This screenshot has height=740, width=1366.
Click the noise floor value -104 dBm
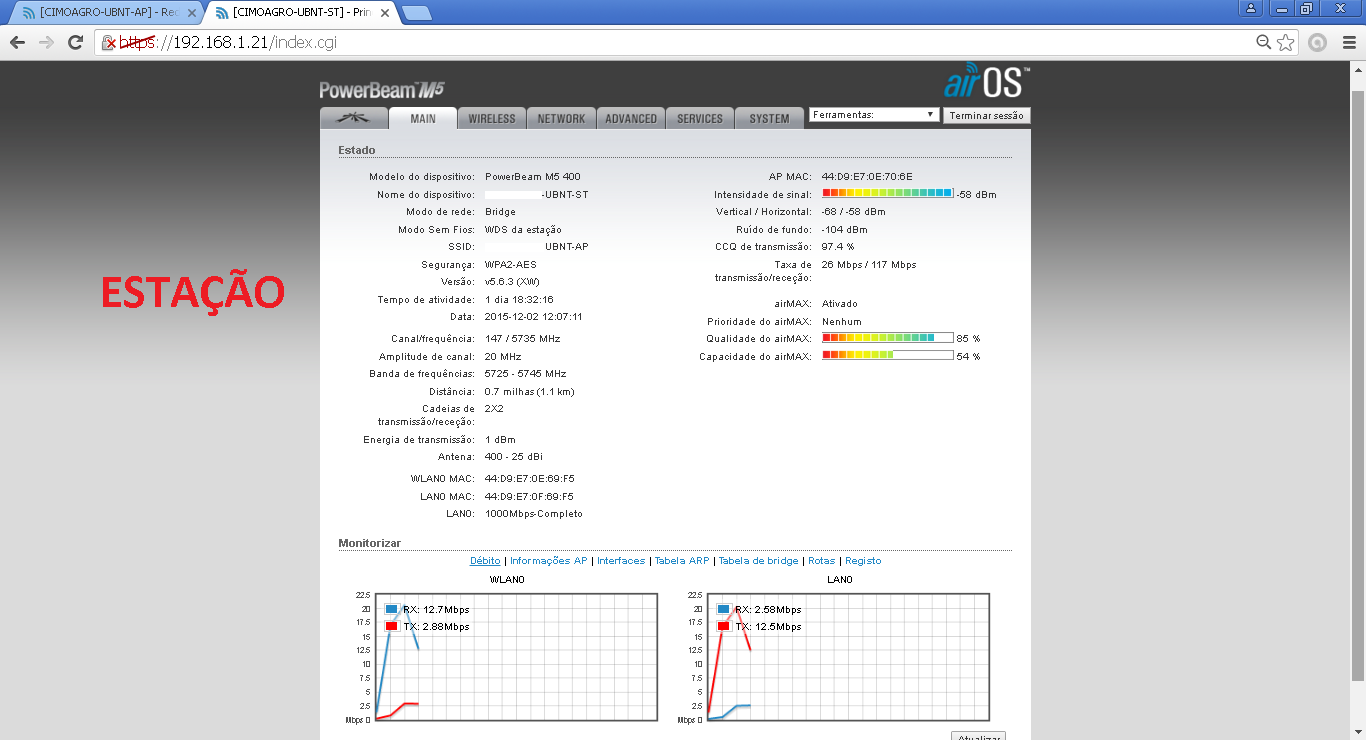click(845, 230)
